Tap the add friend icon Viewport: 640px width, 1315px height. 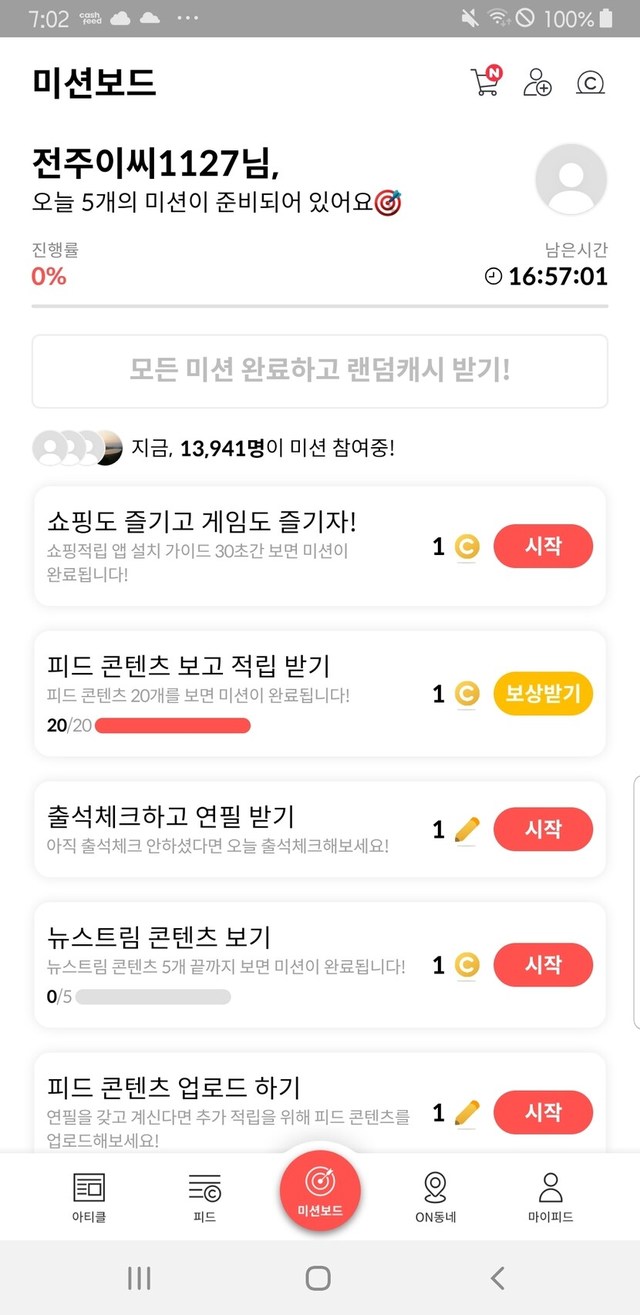coord(537,82)
